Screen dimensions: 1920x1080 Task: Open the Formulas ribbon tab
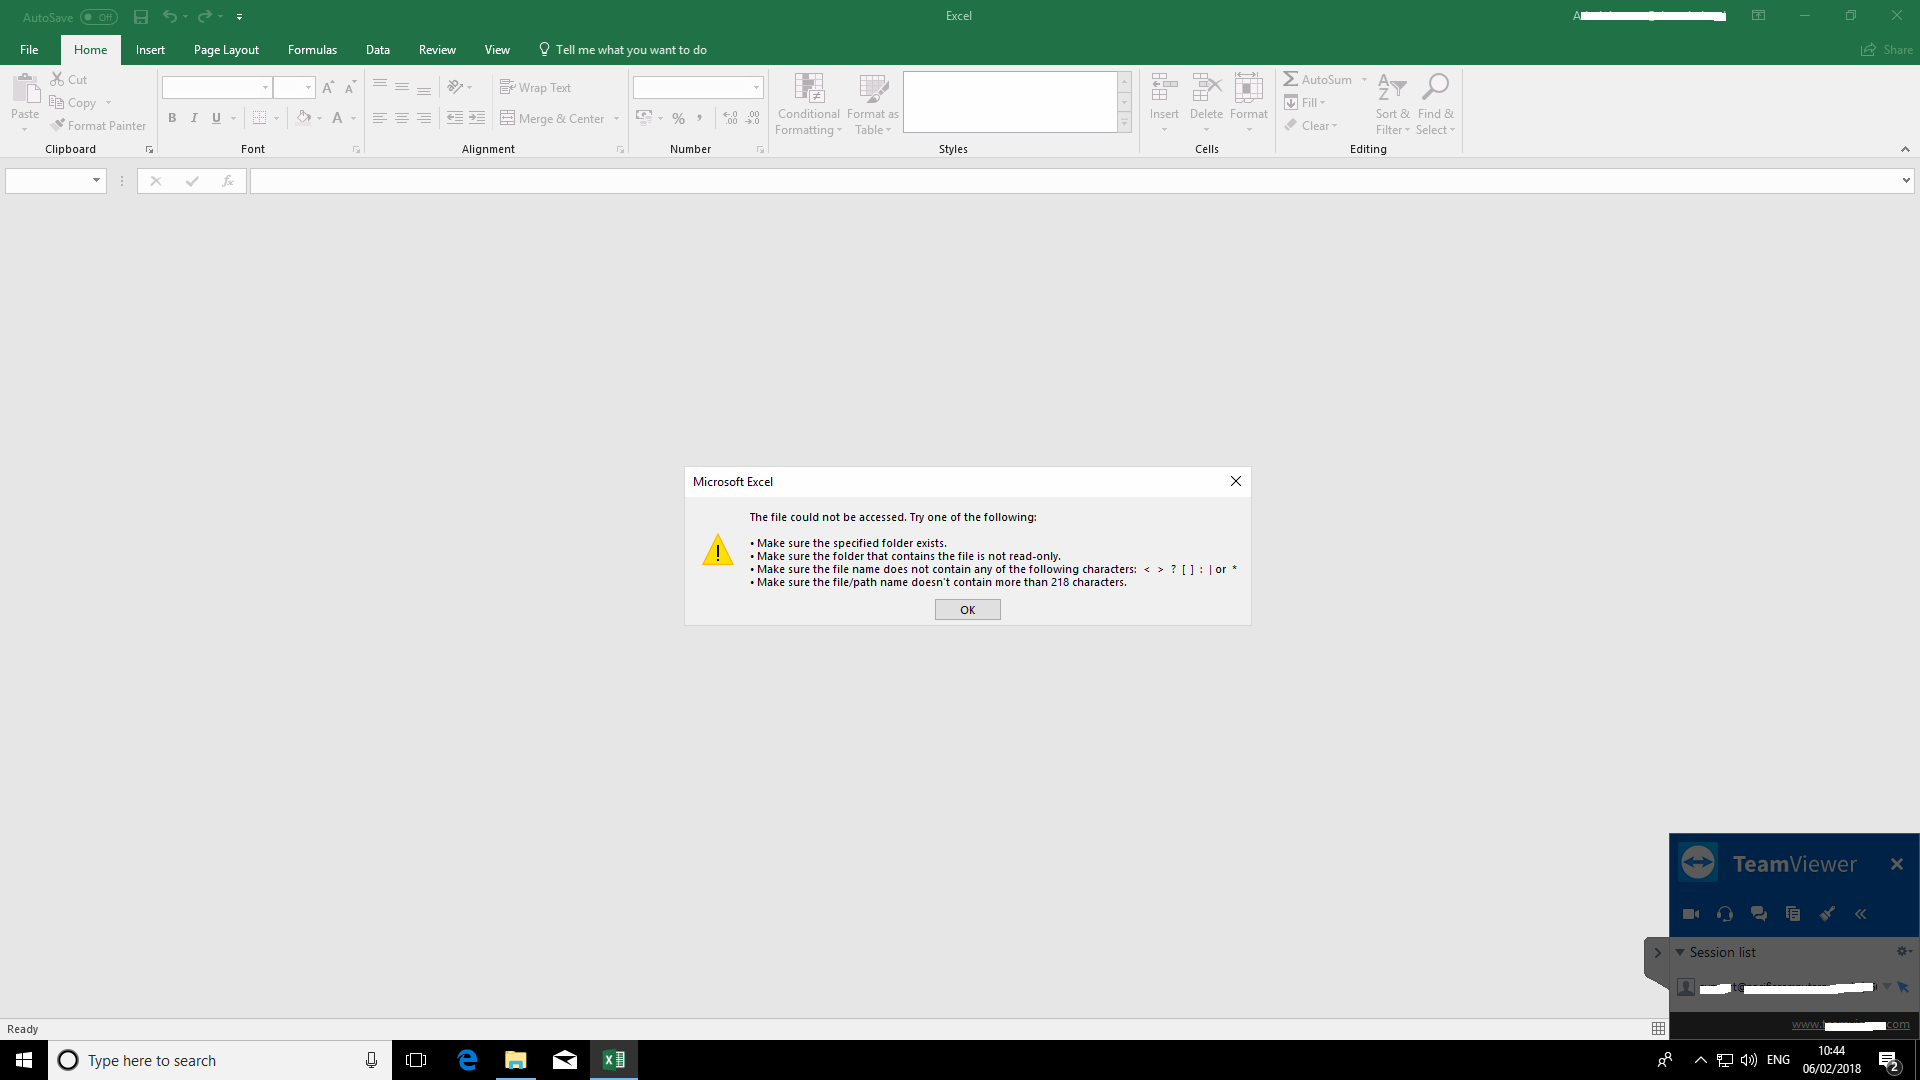click(312, 50)
